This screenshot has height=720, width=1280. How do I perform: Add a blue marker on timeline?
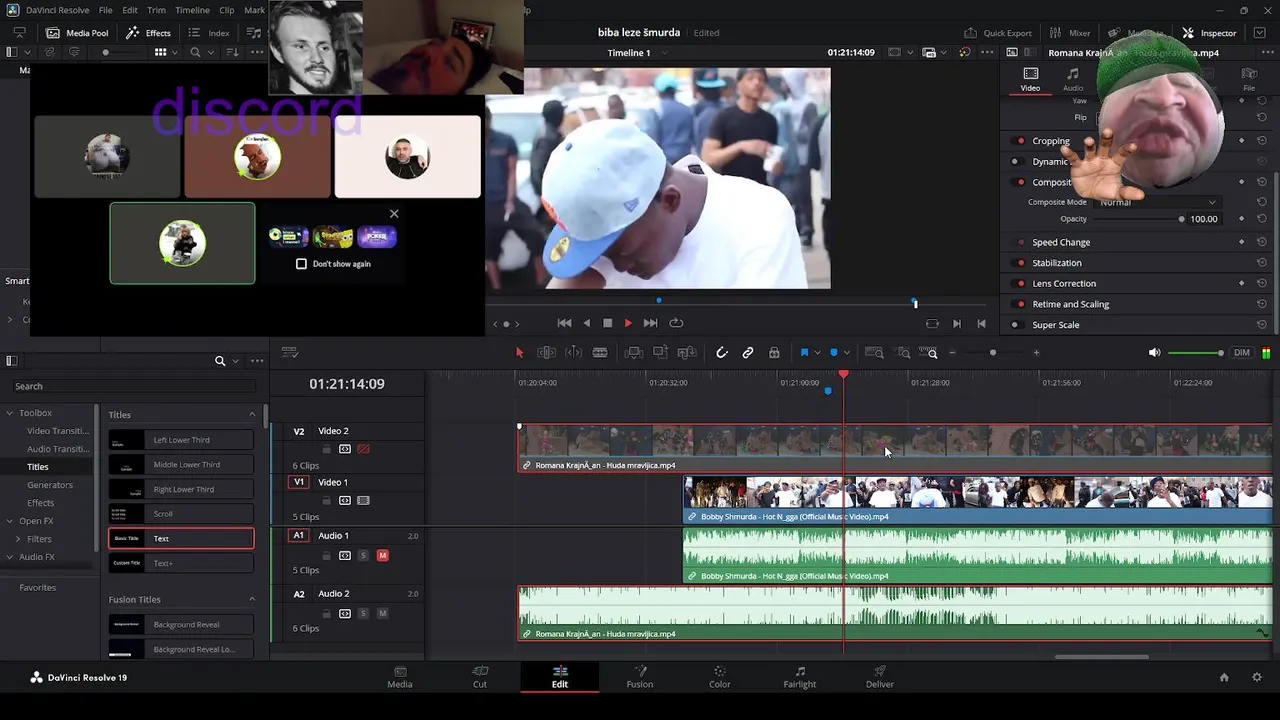[833, 353]
